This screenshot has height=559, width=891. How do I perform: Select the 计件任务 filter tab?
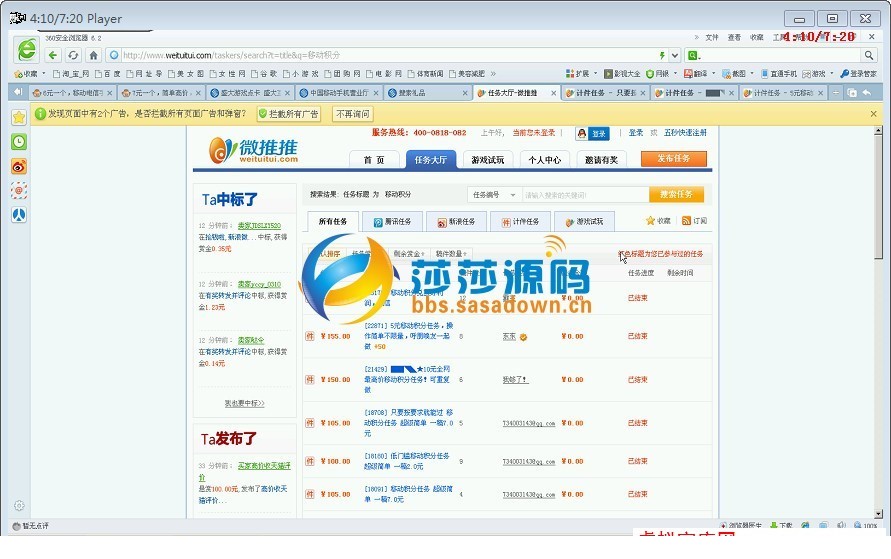(520, 222)
